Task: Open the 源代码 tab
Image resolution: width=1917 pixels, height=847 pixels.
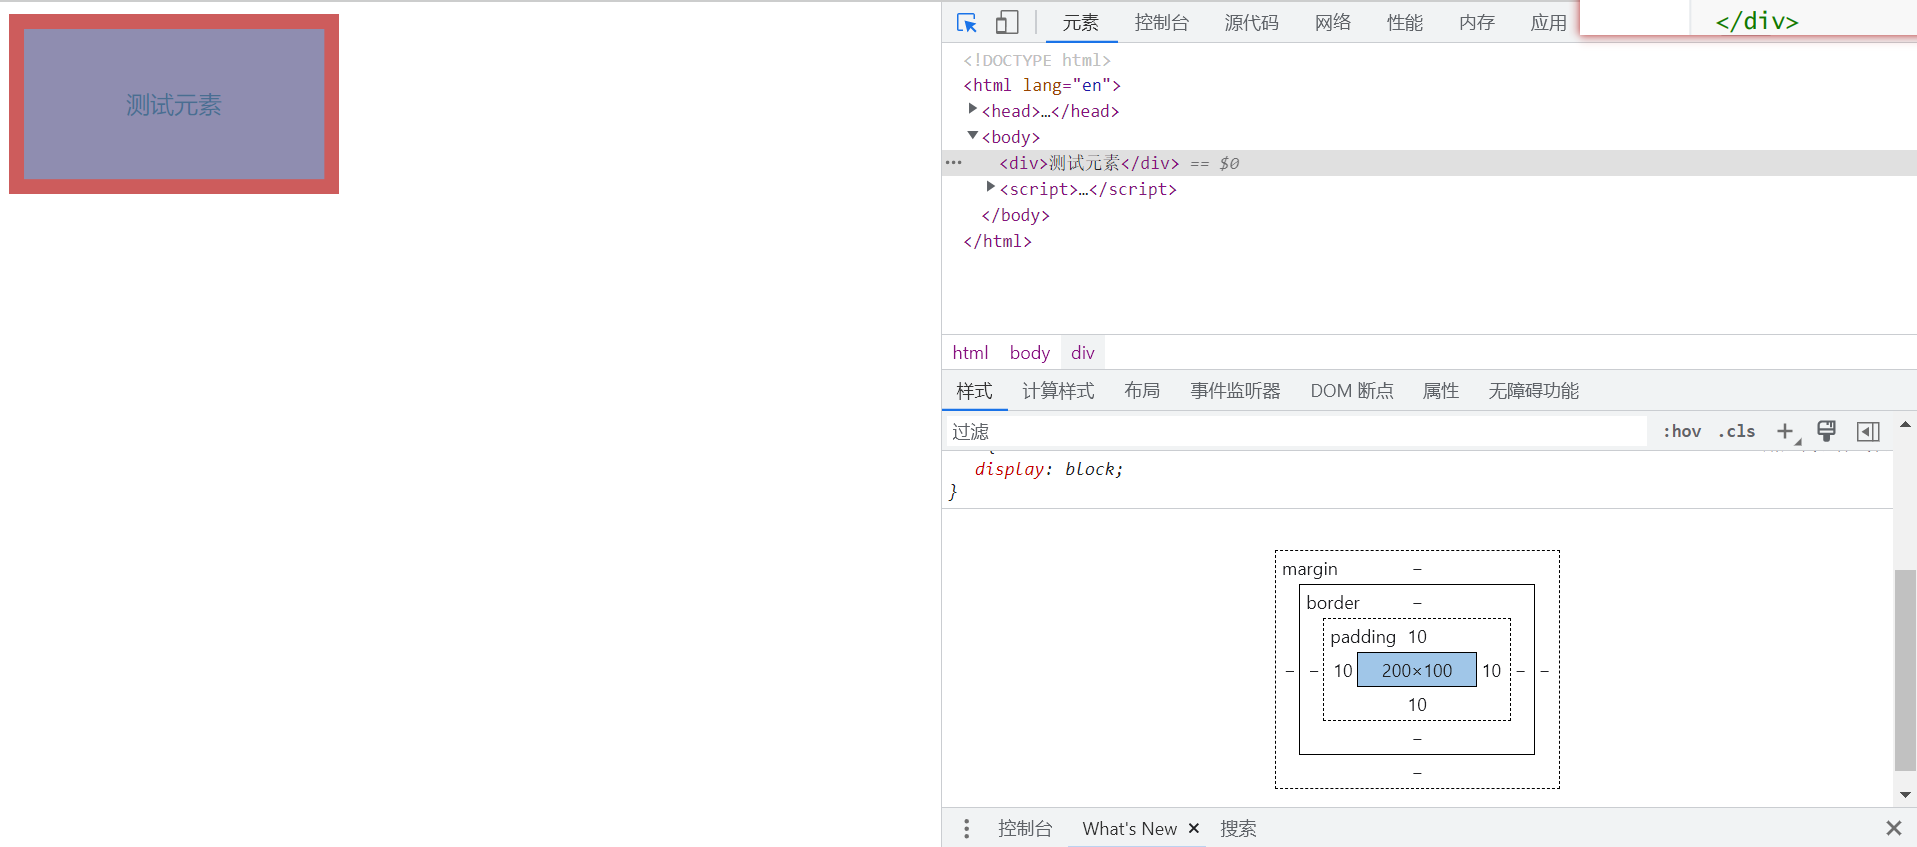Action: pyautogui.click(x=1251, y=22)
